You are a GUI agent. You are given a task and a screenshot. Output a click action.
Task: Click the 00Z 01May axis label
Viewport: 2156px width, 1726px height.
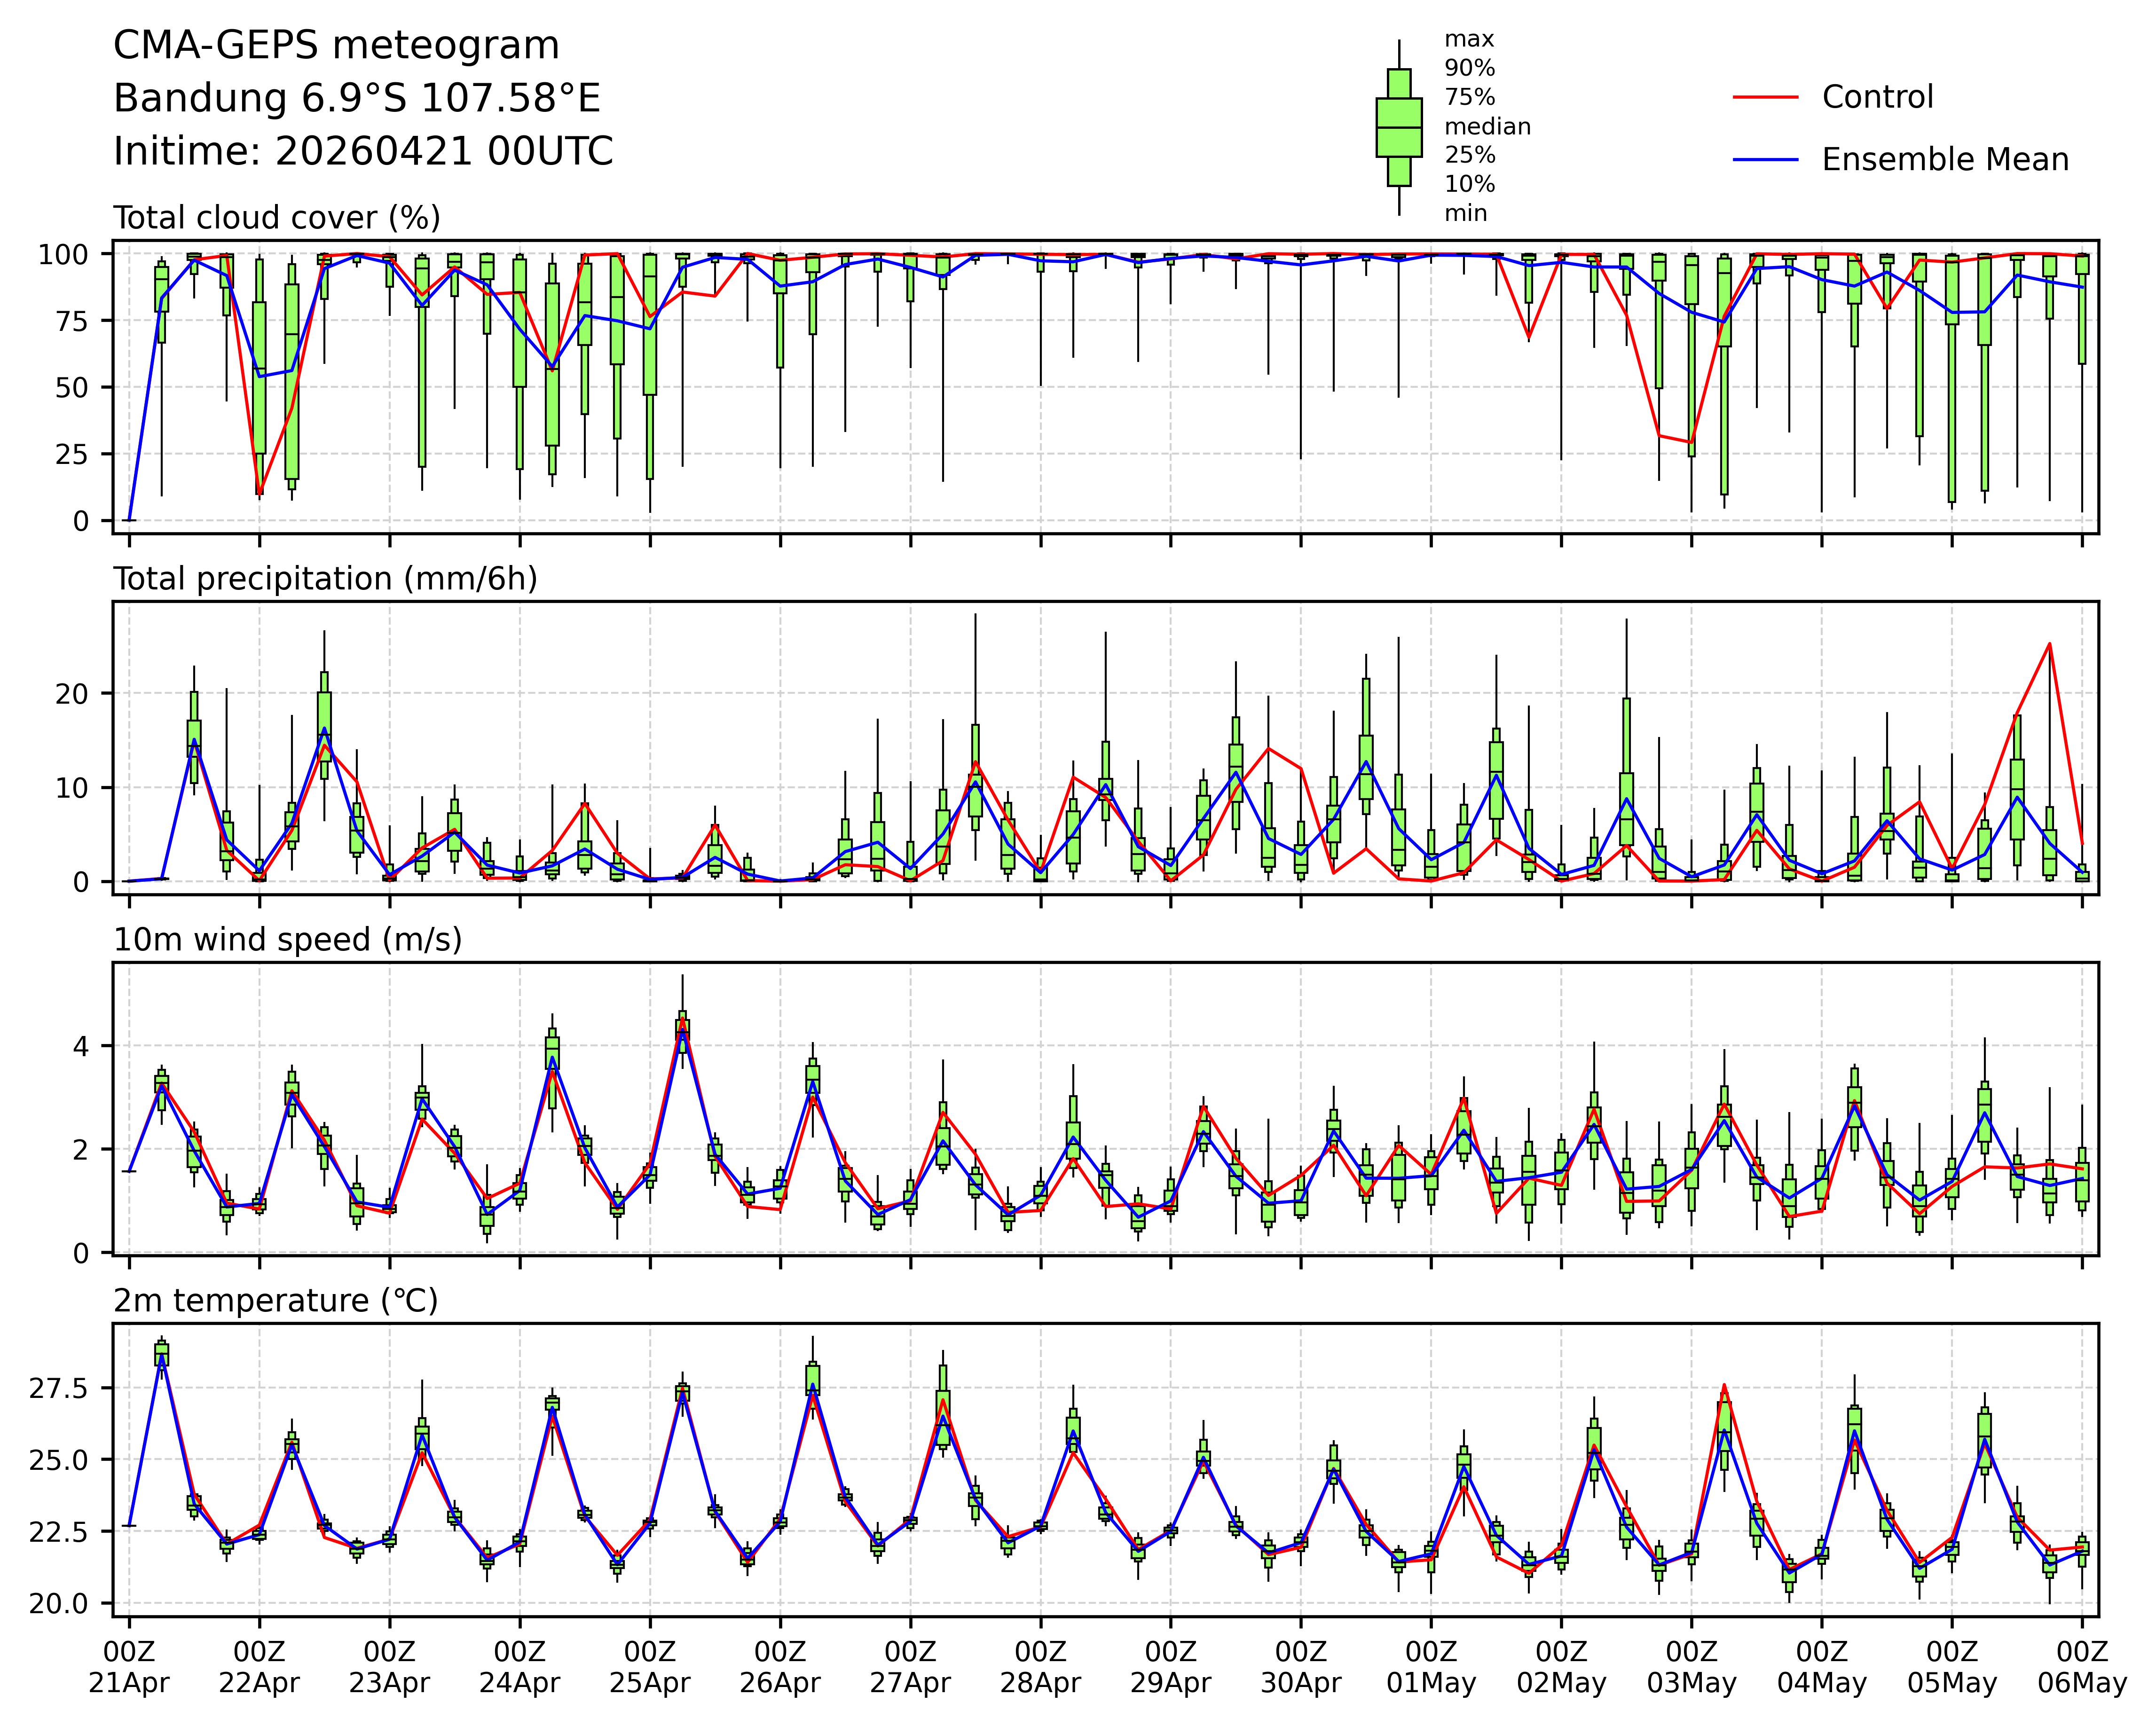(x=1431, y=1666)
